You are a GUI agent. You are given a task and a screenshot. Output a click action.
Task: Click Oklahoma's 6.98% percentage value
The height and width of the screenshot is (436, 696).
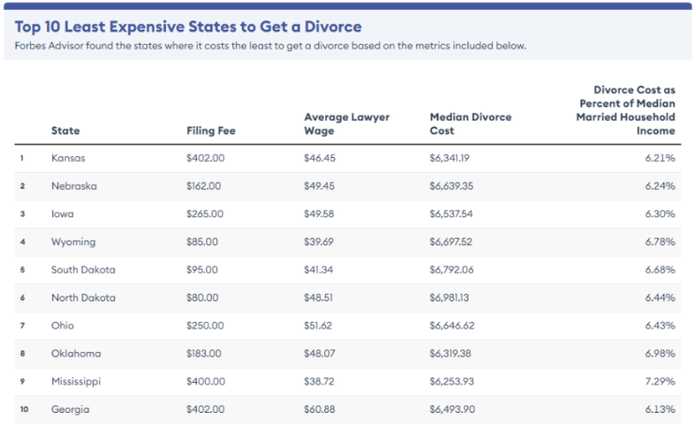(x=660, y=354)
